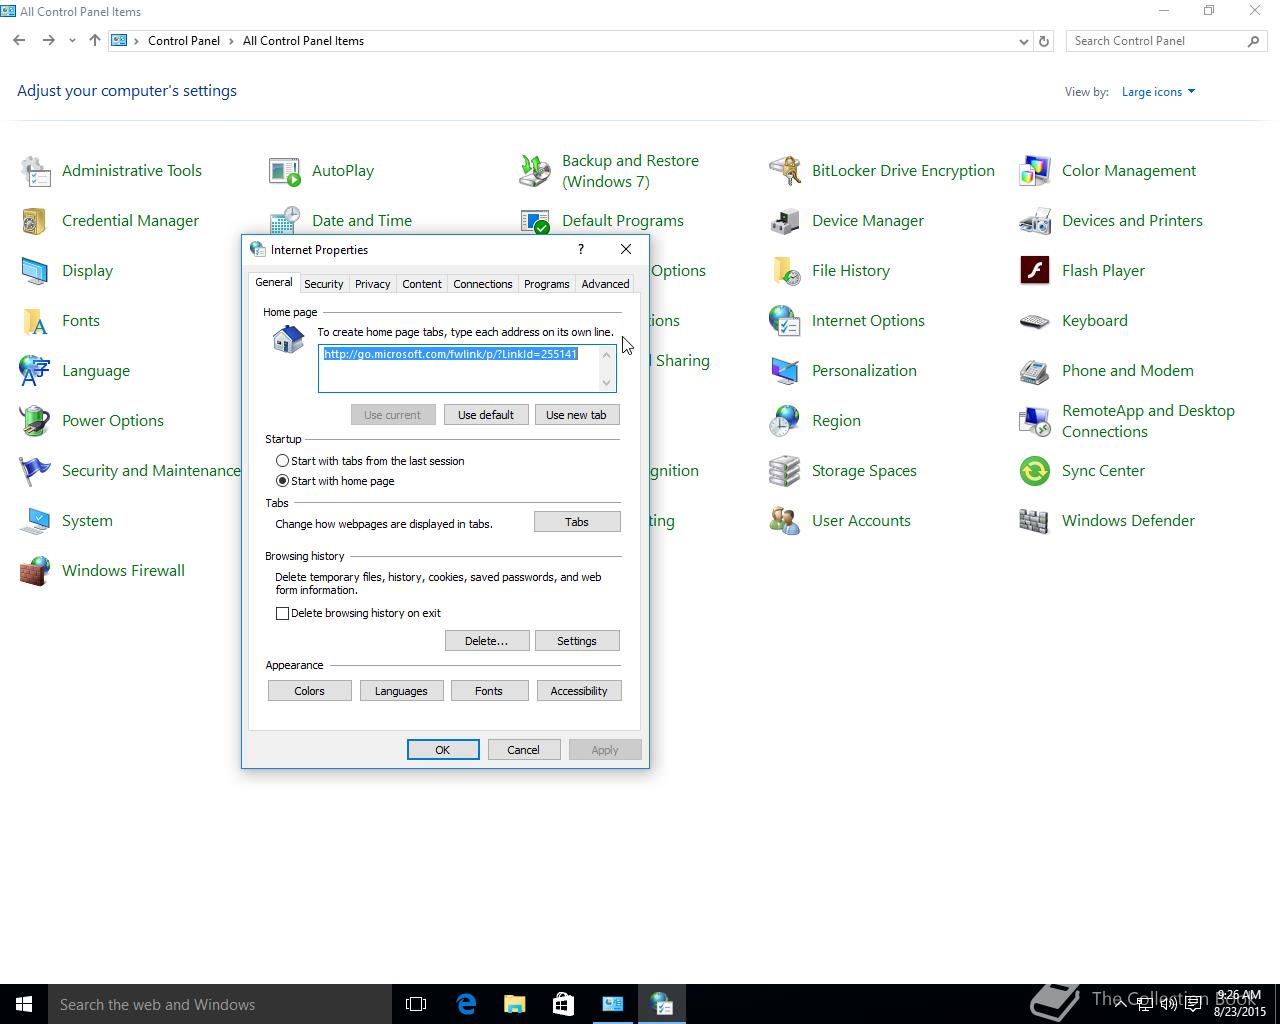This screenshot has width=1280, height=1024.
Task: Open the Colors appearance button
Action: [x=309, y=691]
